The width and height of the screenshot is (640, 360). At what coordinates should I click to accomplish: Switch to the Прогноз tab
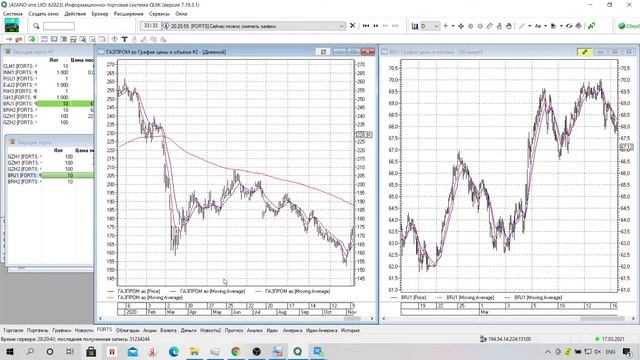[x=233, y=330]
